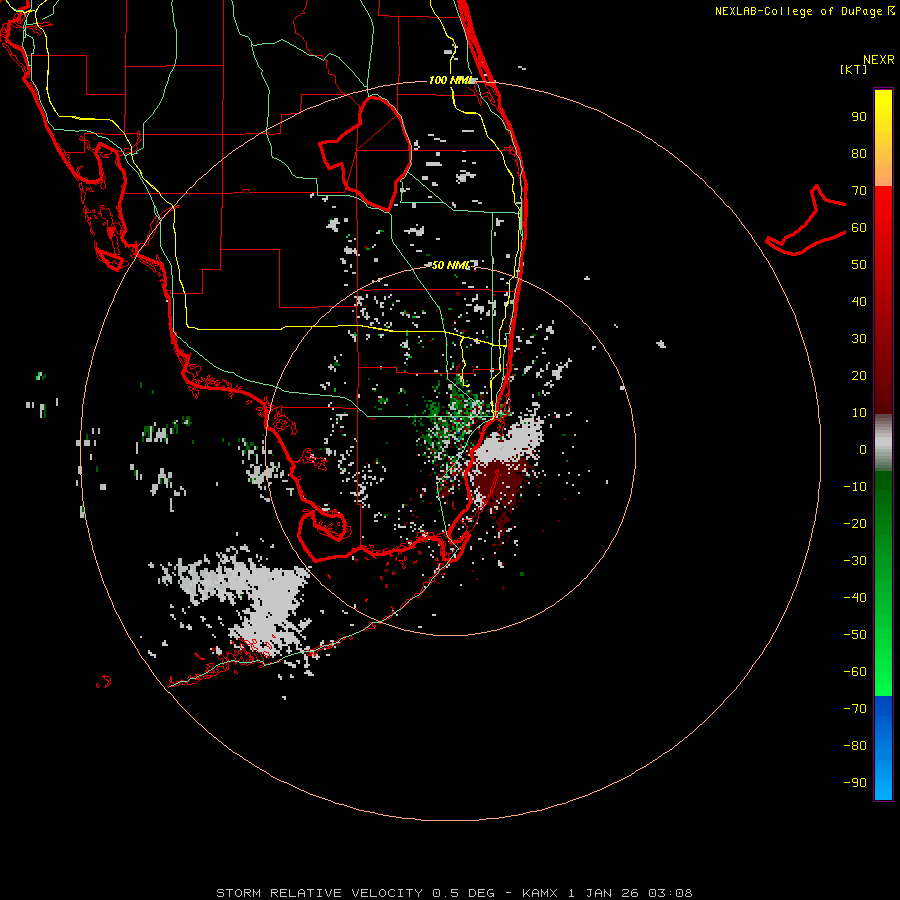Select the -30 value on the velocity scale
The image size is (900, 900).
tap(855, 561)
